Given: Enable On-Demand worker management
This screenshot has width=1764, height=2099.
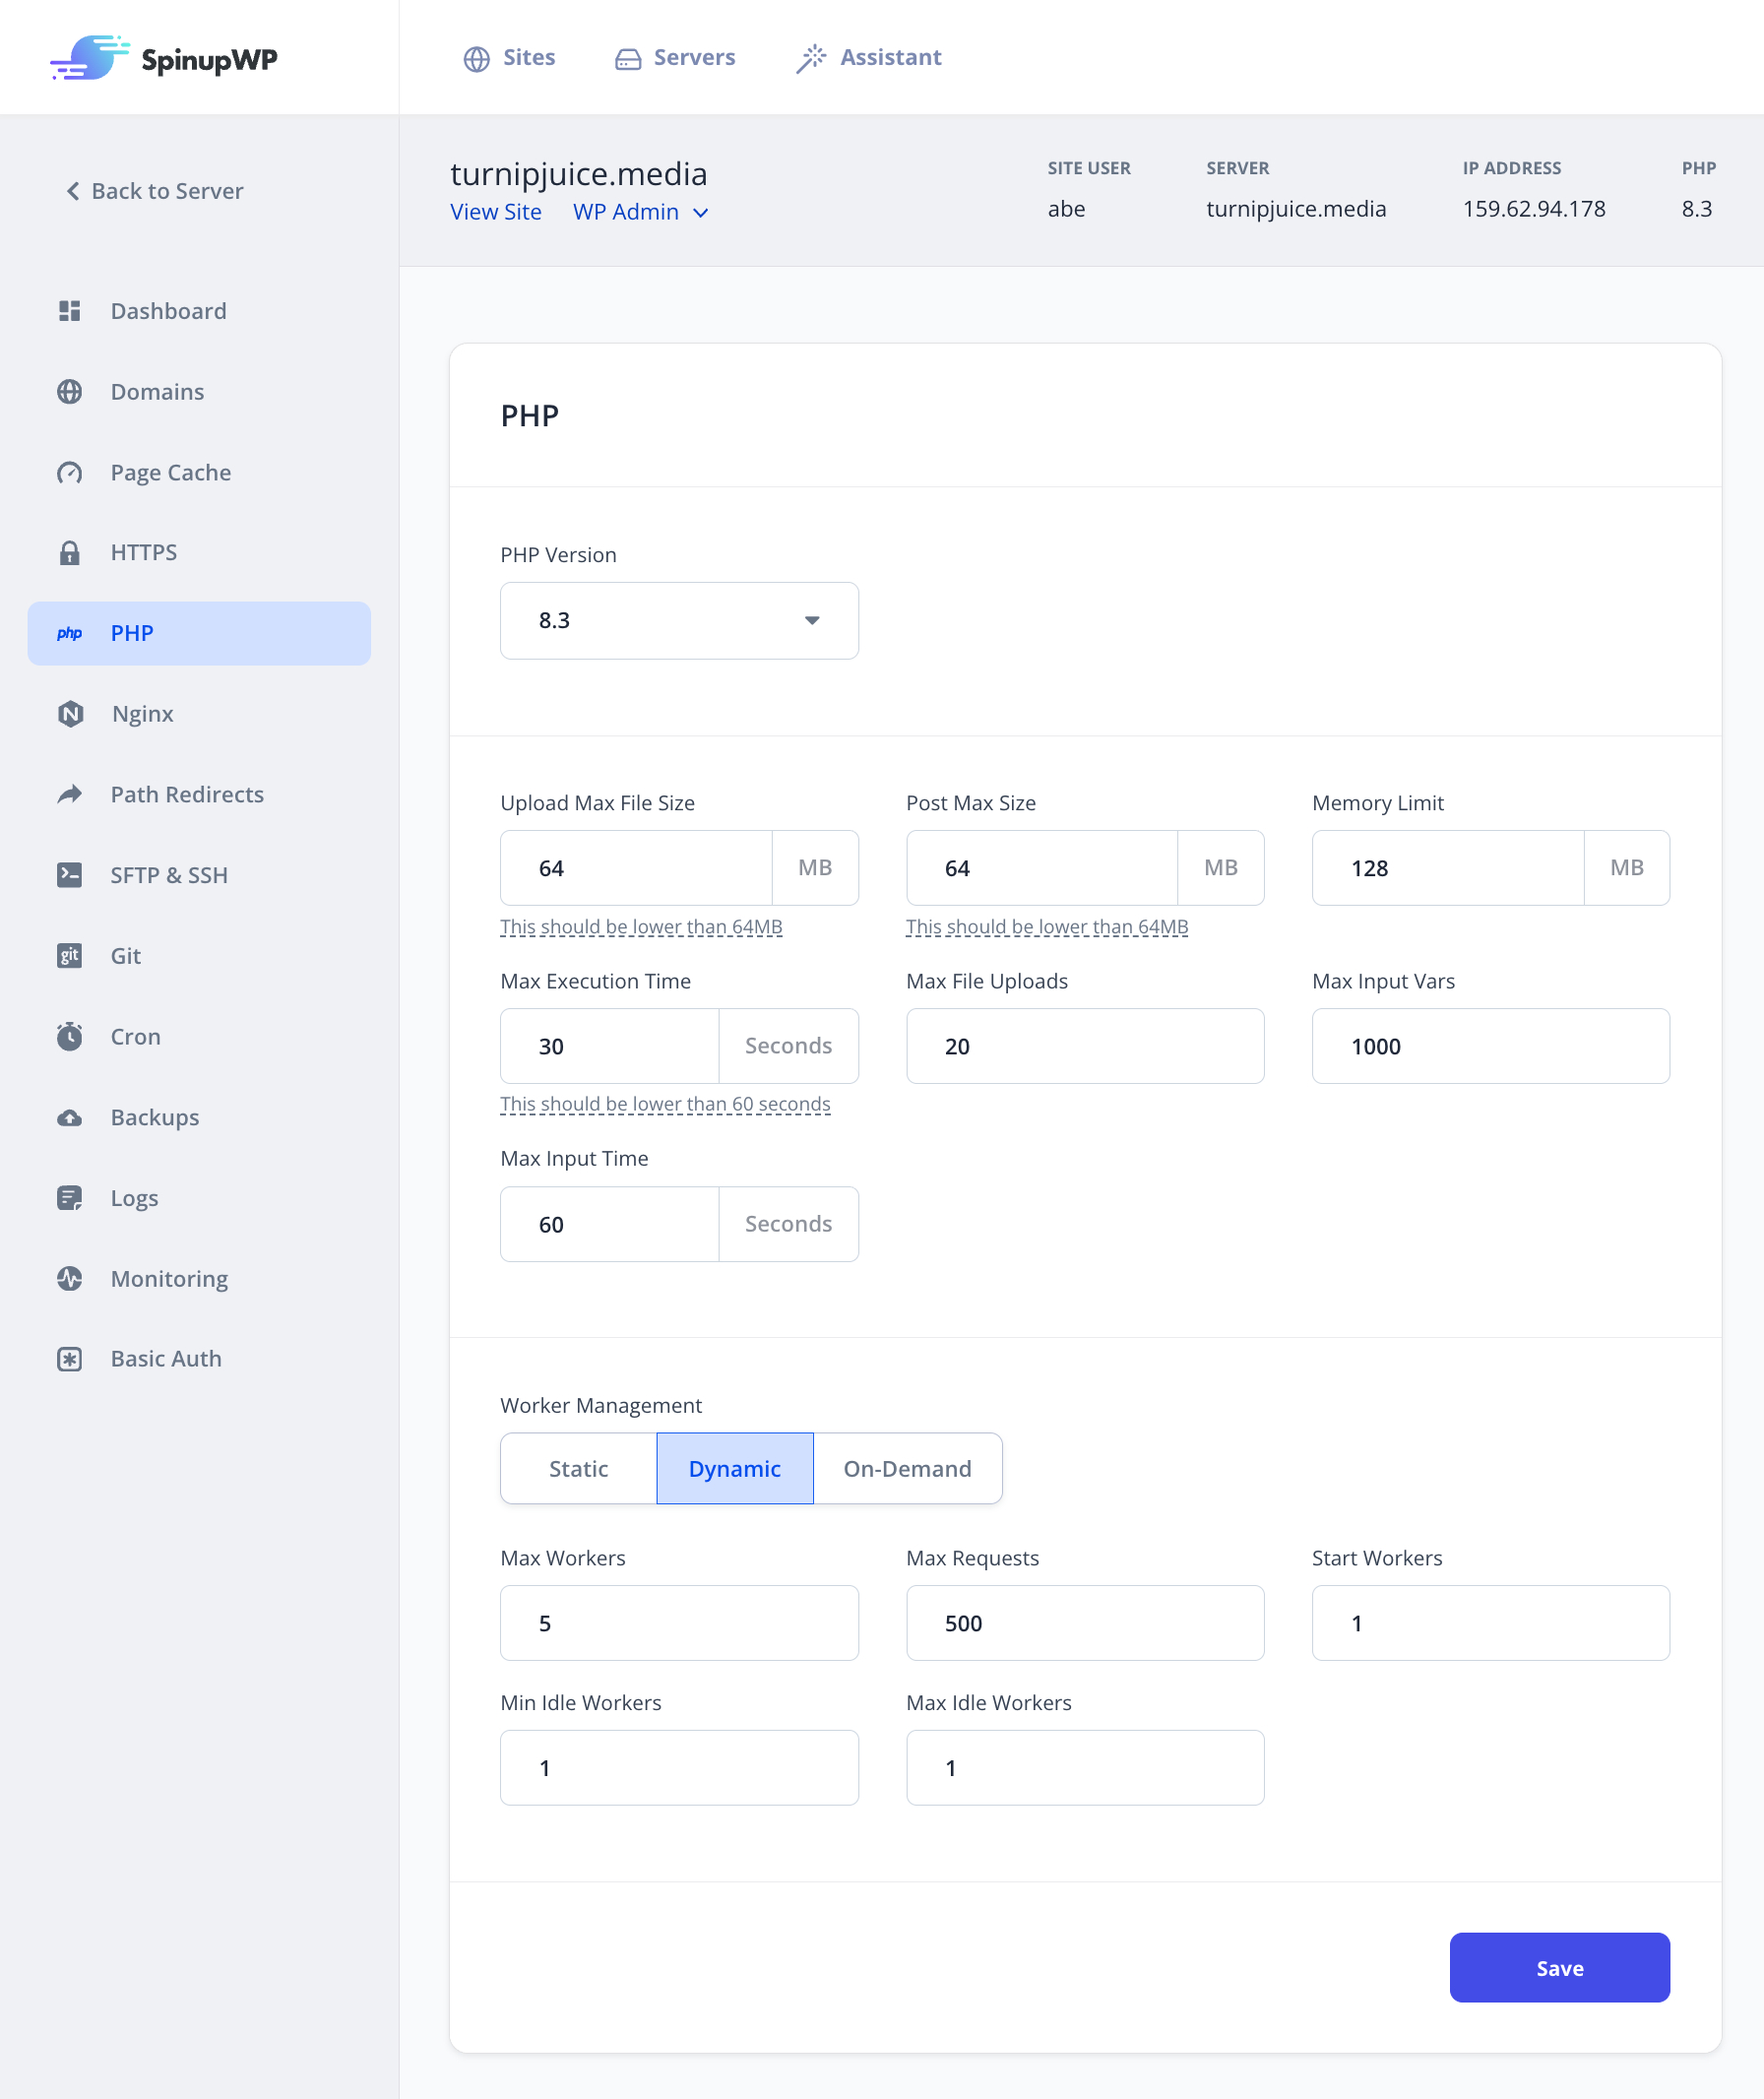Looking at the screenshot, I should (x=907, y=1468).
